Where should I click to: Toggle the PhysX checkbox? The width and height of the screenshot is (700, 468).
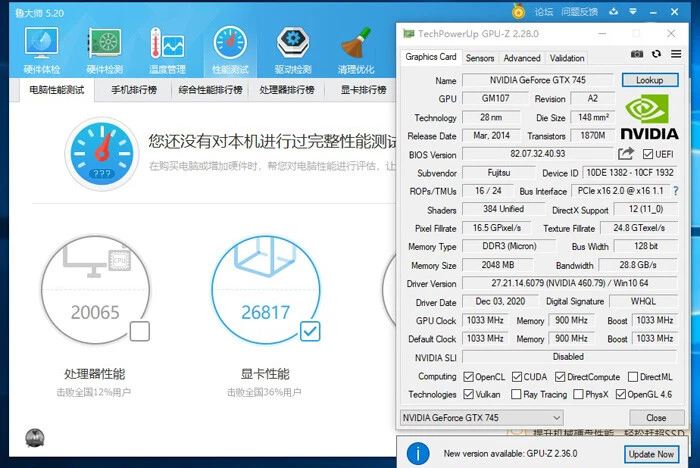point(578,394)
